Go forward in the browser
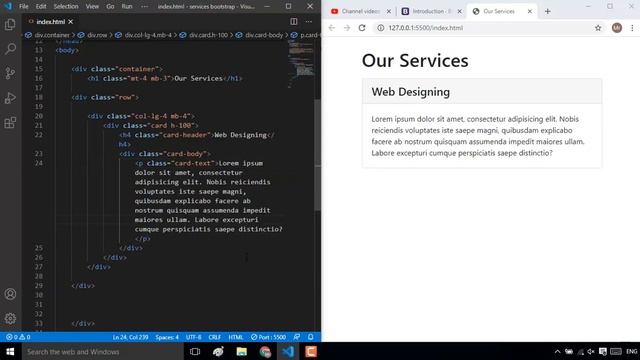 pyautogui.click(x=347, y=28)
